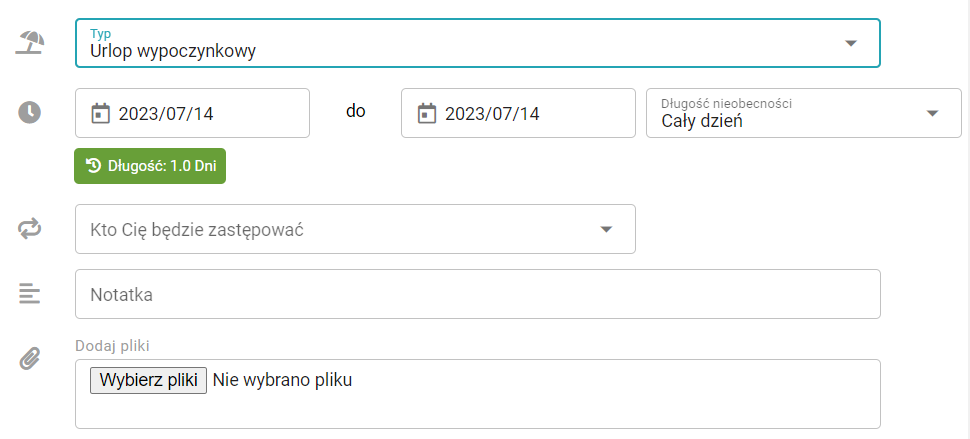This screenshot has width=970, height=439.
Task: Click the Notatka text field
Action: tap(477, 294)
